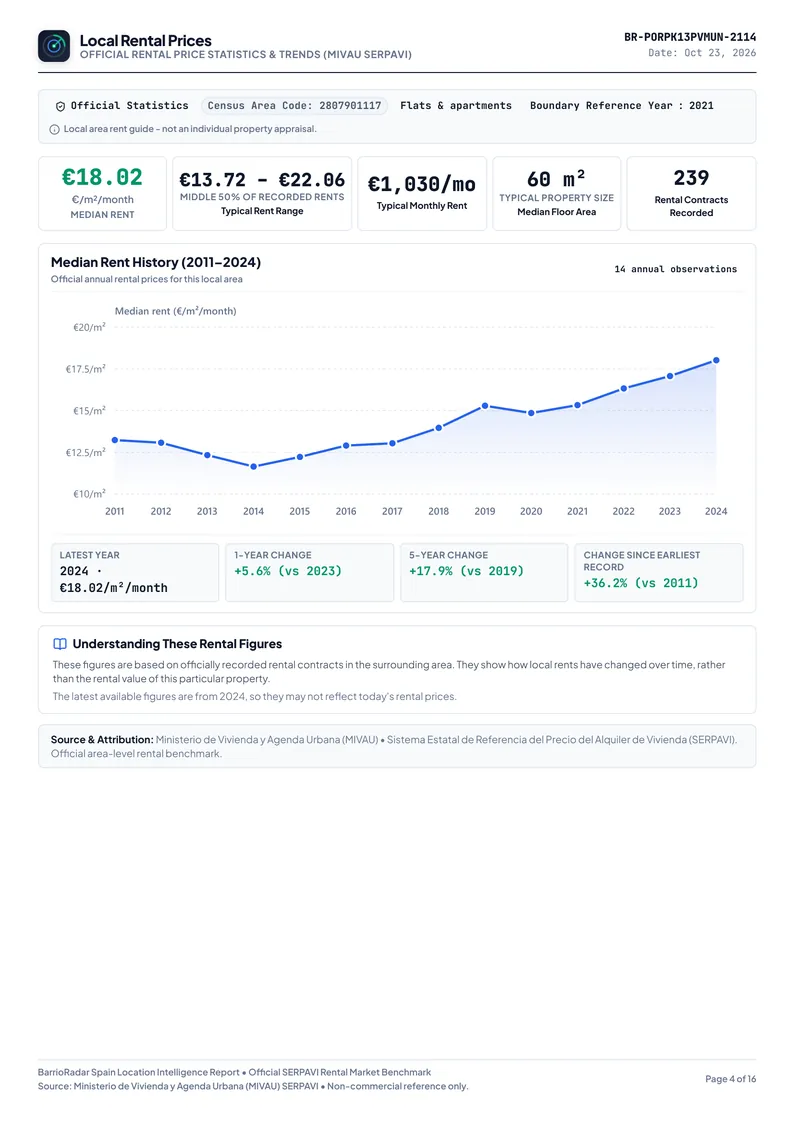Click the 2022 data point on the chart
This screenshot has width=794, height=1123.
(x=624, y=388)
